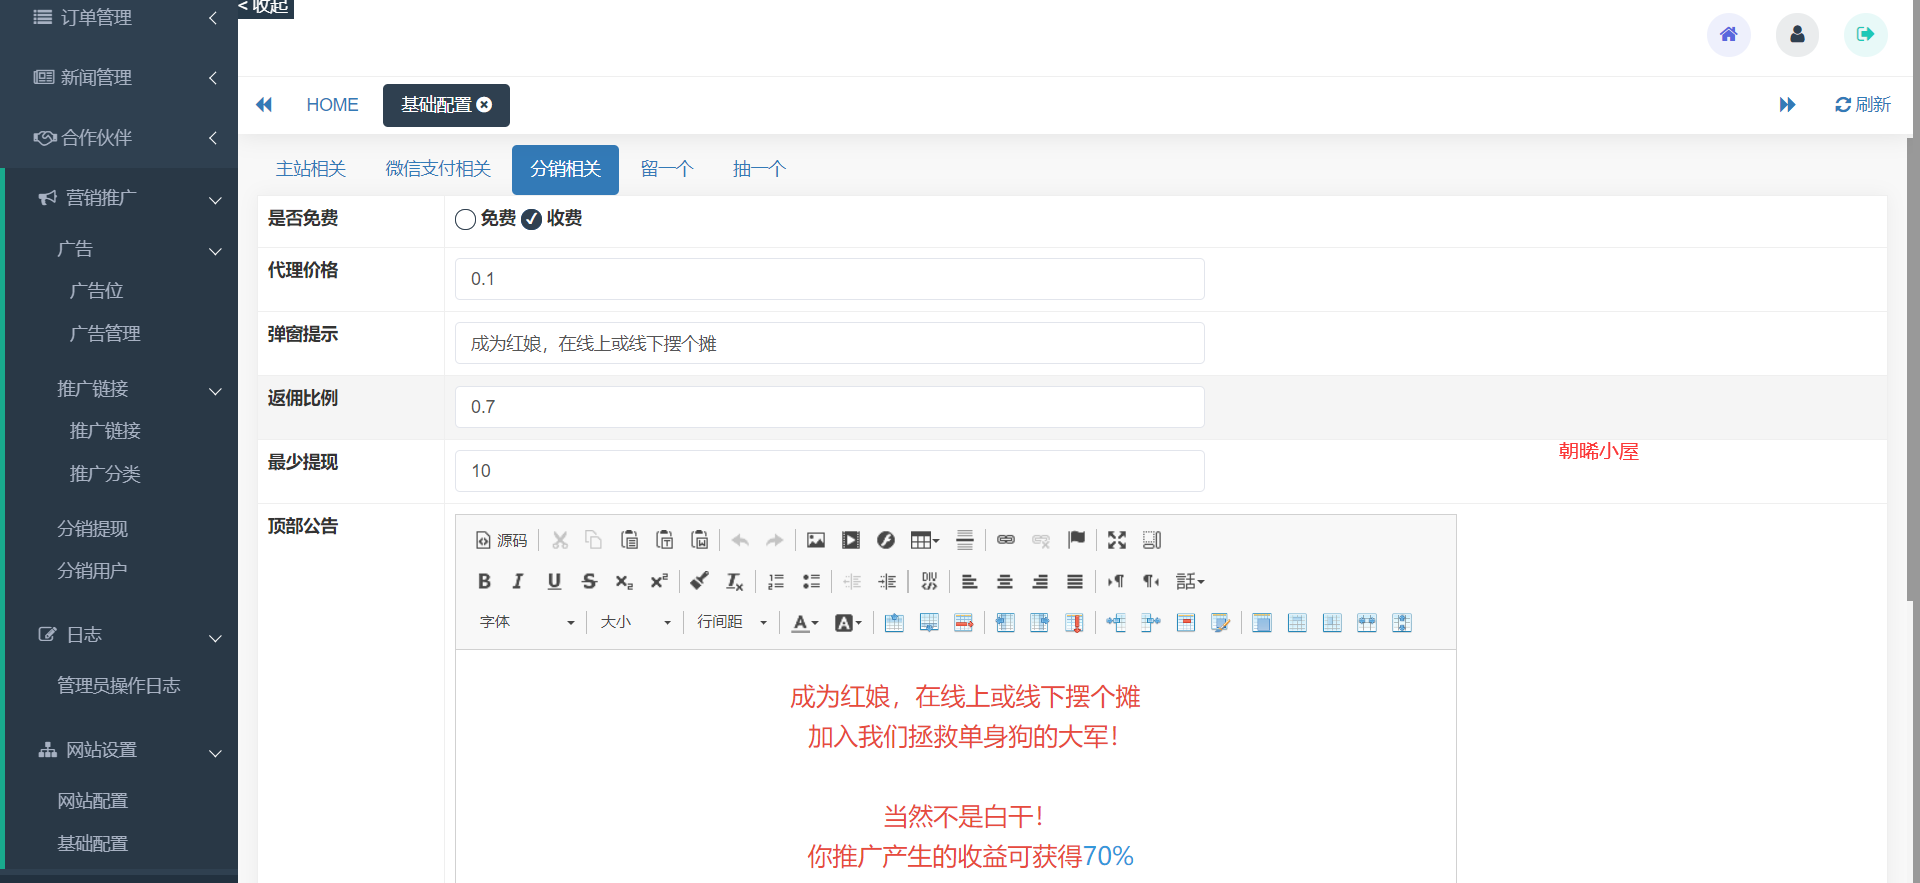Select the 免费 radio option
Viewport: 1920px width, 883px height.
(x=466, y=219)
